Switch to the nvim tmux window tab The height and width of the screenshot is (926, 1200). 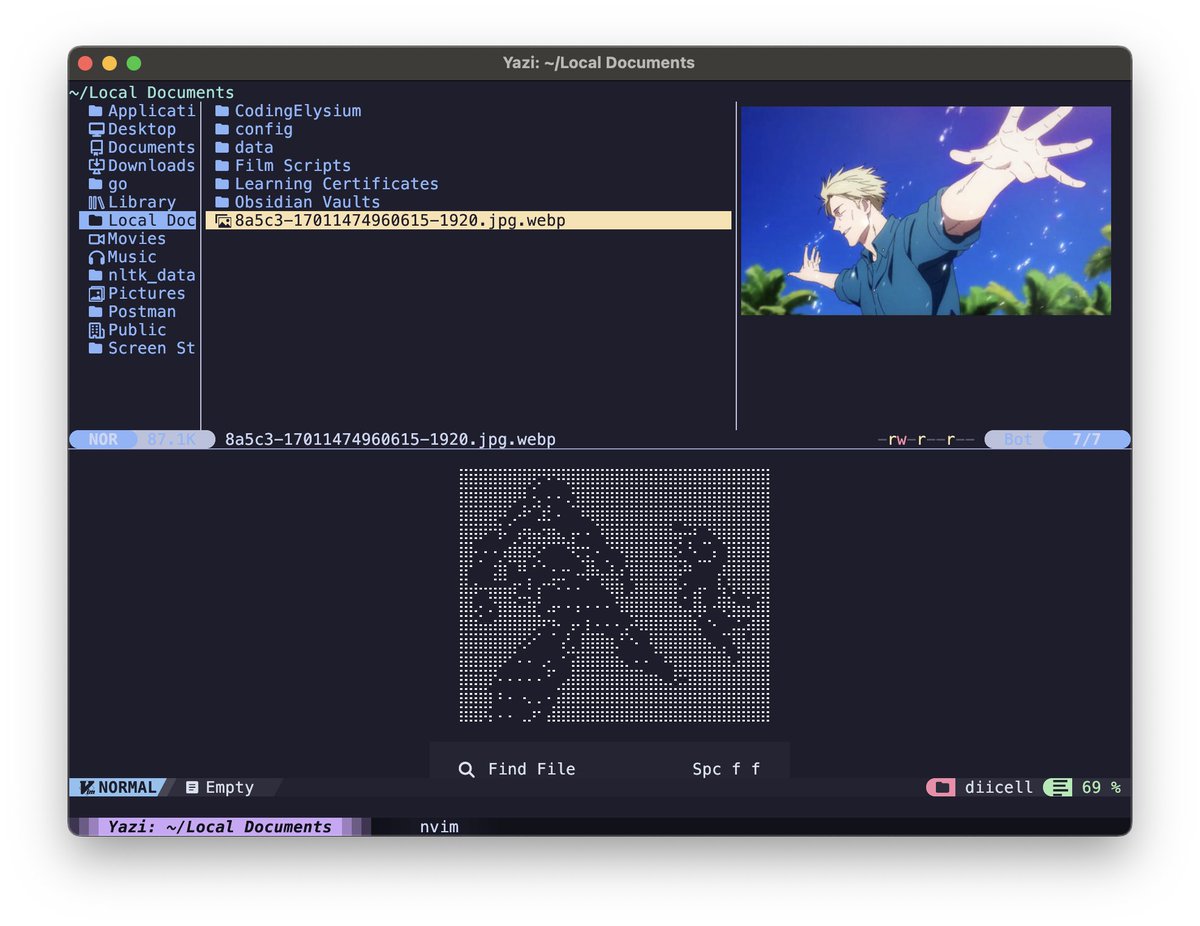pyautogui.click(x=439, y=827)
